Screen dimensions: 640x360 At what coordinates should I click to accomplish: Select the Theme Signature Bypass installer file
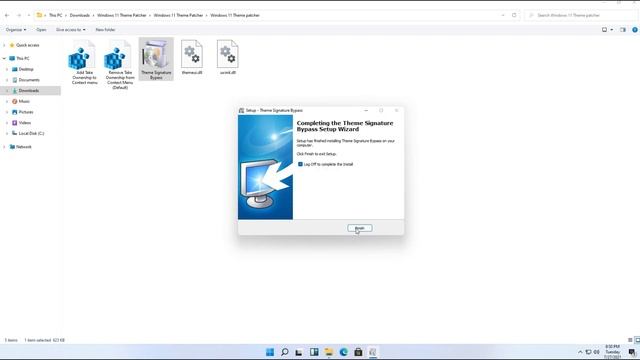coord(156,59)
